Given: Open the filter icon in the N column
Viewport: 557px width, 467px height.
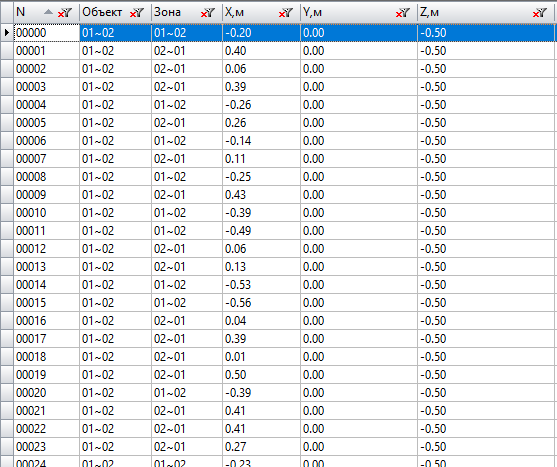Looking at the screenshot, I should click(65, 13).
